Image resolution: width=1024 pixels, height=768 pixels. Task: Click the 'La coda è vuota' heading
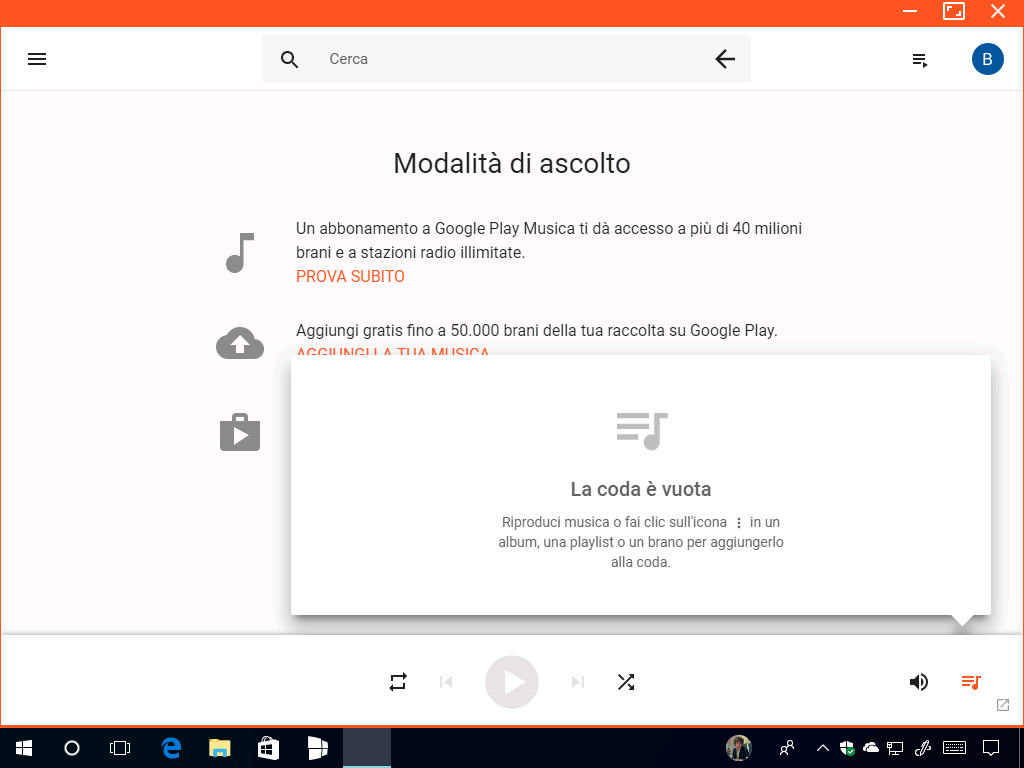pos(641,489)
